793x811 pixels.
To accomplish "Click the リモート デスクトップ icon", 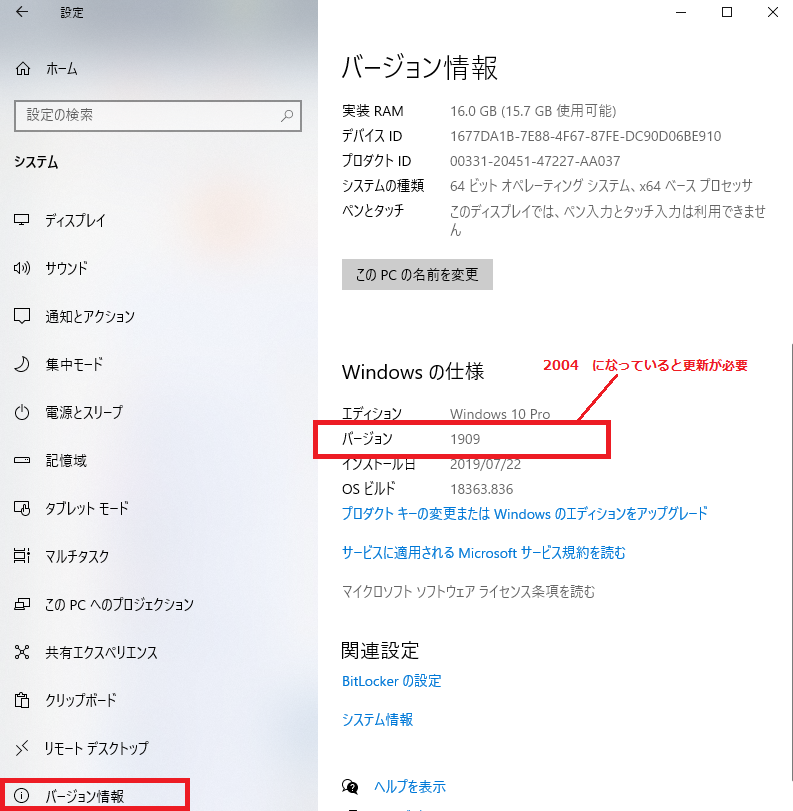I will [22, 748].
